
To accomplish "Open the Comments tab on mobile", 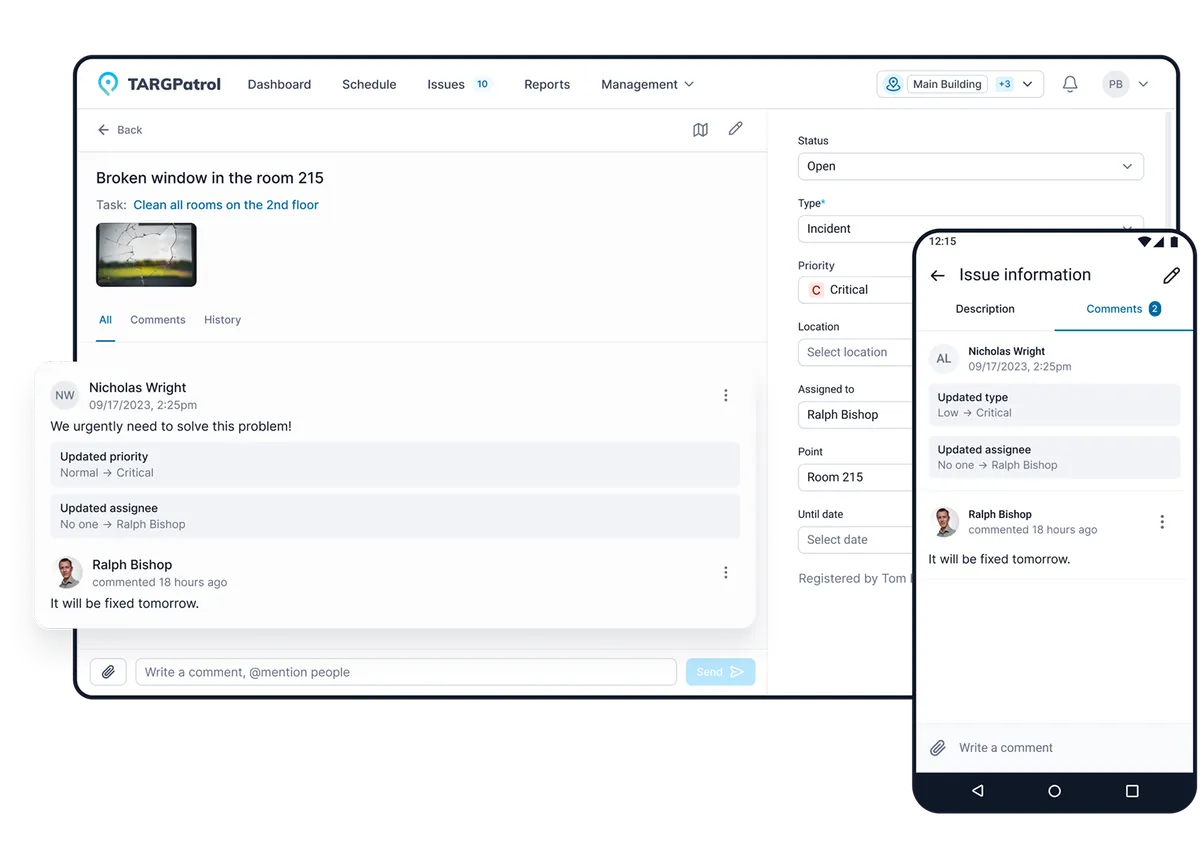I will 1122,309.
